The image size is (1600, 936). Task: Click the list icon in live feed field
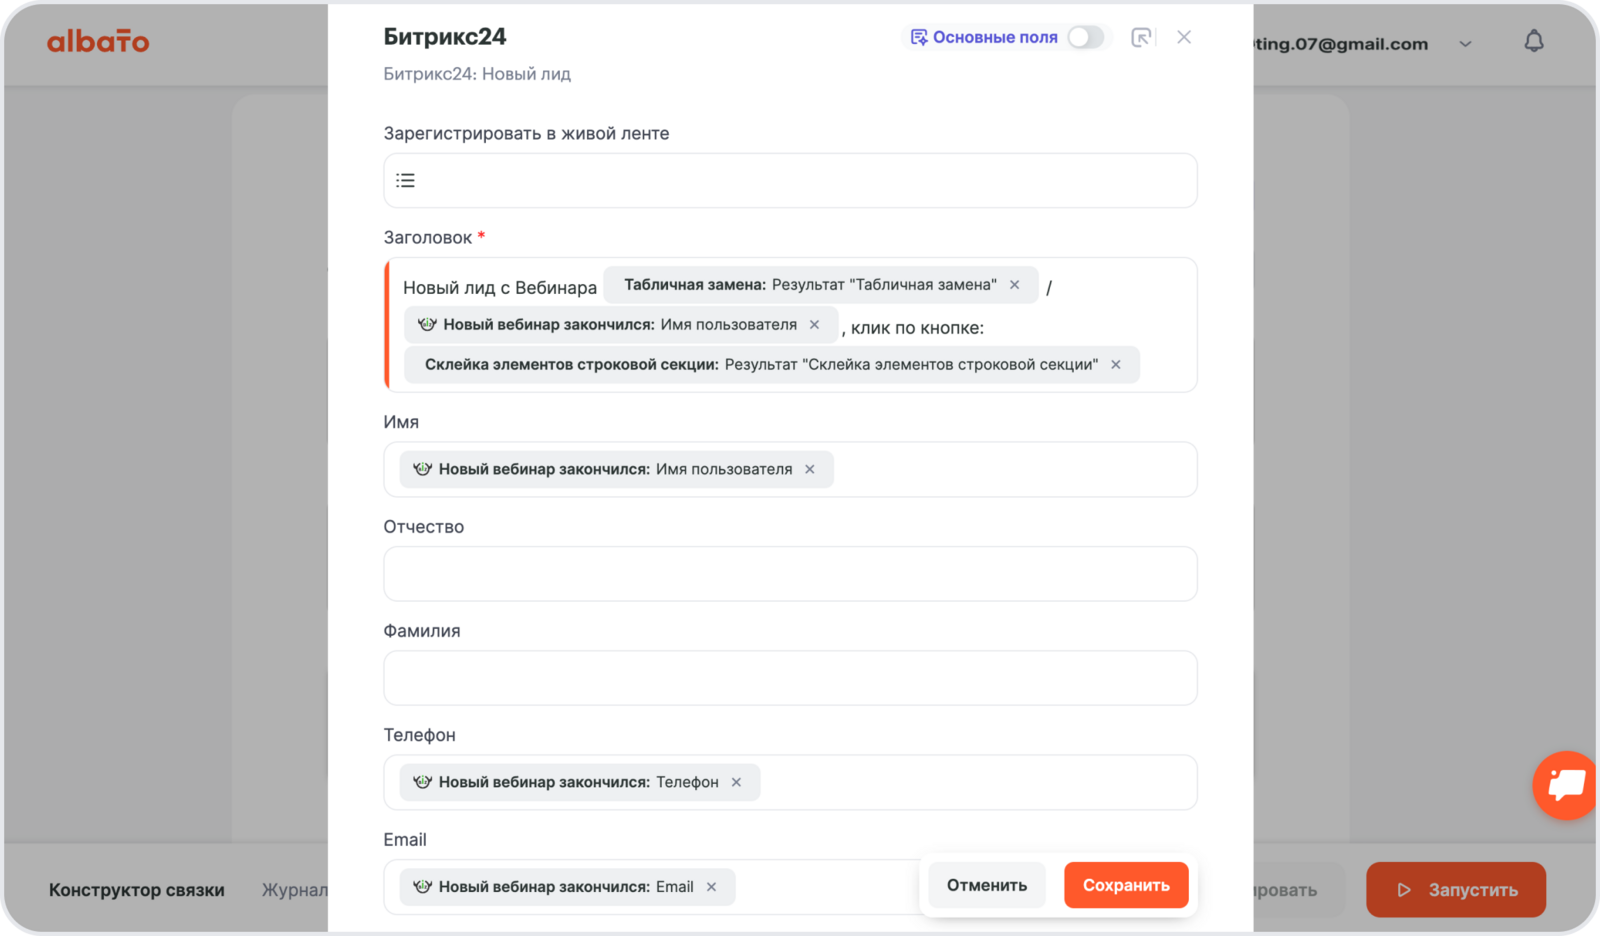click(x=405, y=181)
